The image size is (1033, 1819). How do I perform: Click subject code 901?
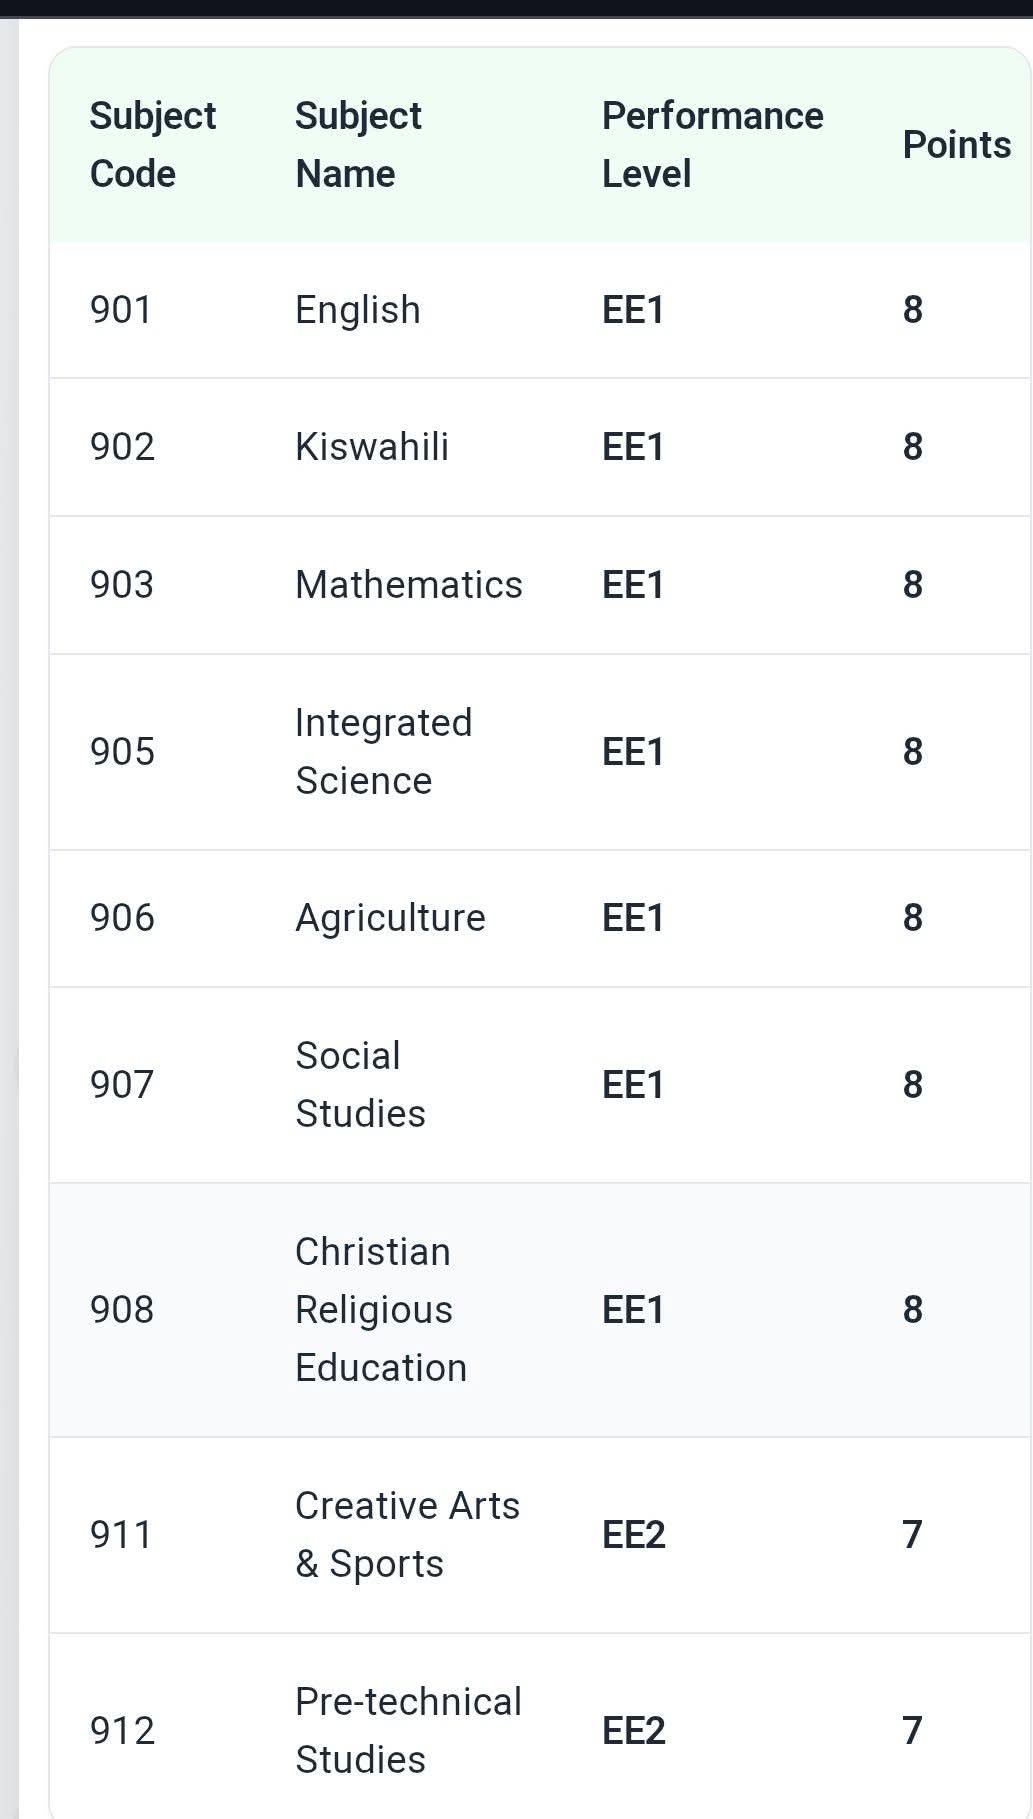(x=121, y=310)
